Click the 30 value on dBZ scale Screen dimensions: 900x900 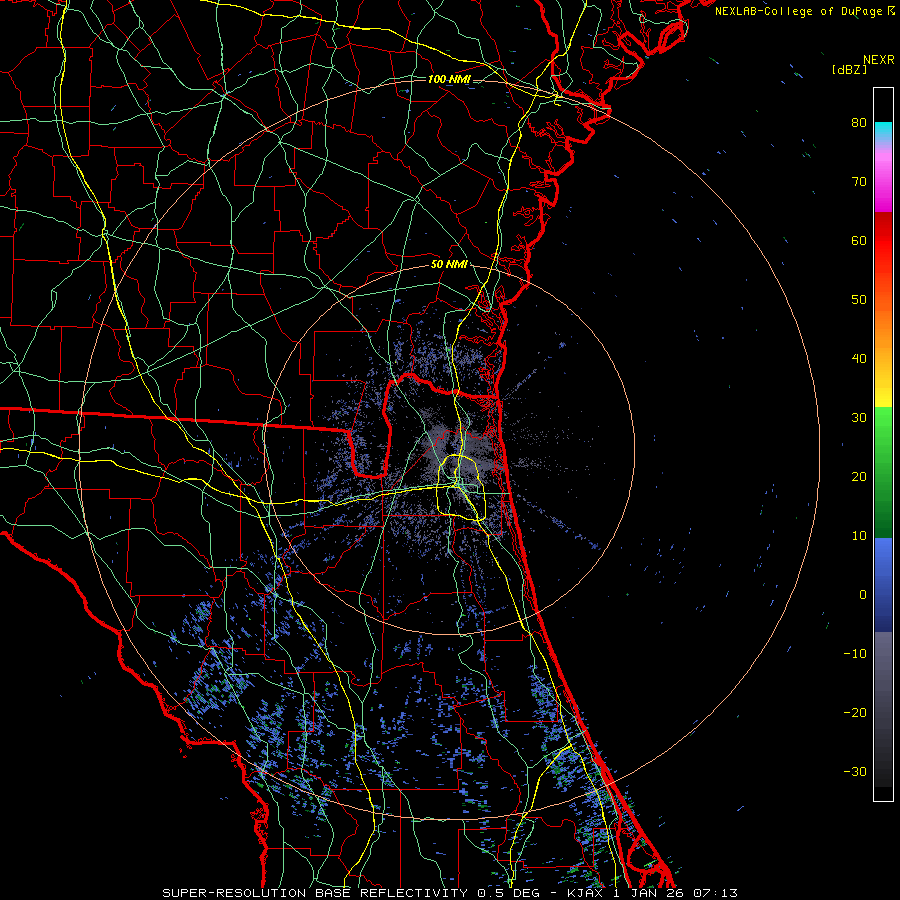point(859,418)
